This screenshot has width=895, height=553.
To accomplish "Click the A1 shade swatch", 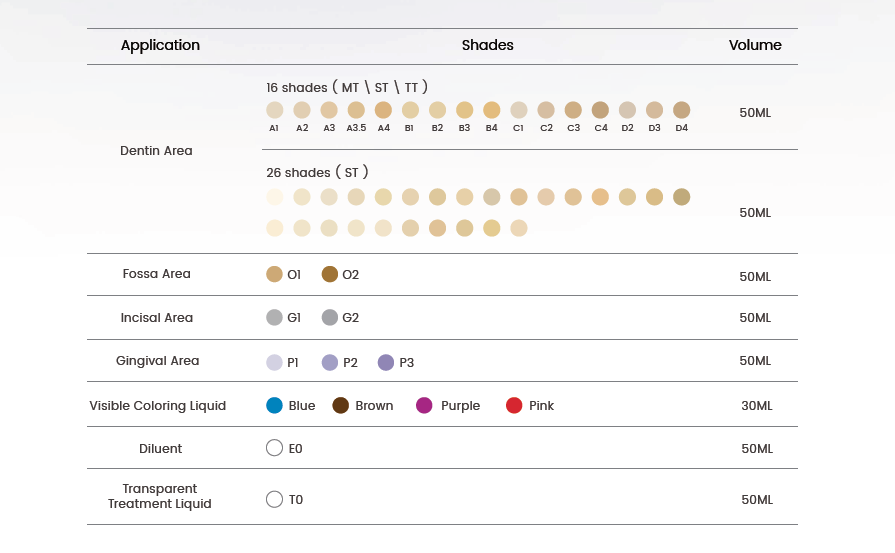I will tap(275, 110).
